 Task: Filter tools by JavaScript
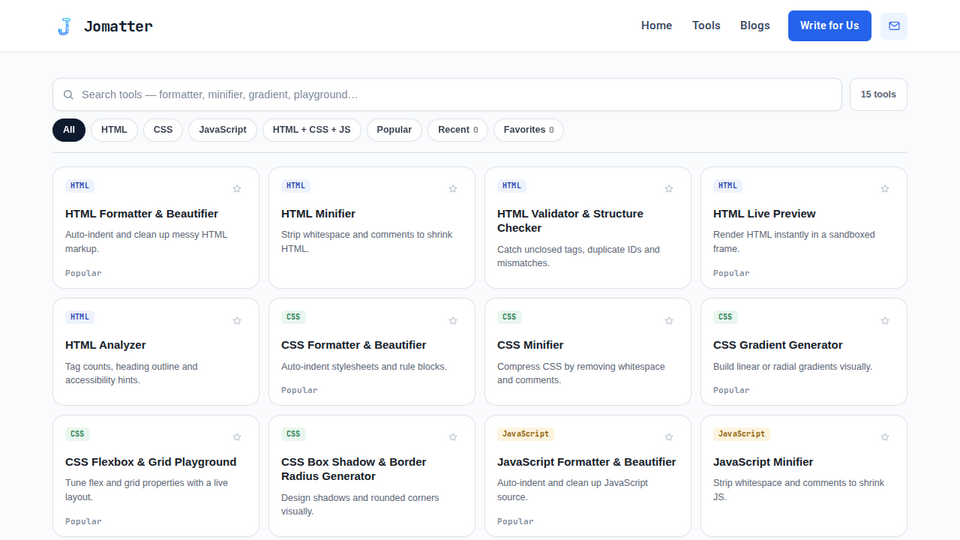tap(222, 130)
